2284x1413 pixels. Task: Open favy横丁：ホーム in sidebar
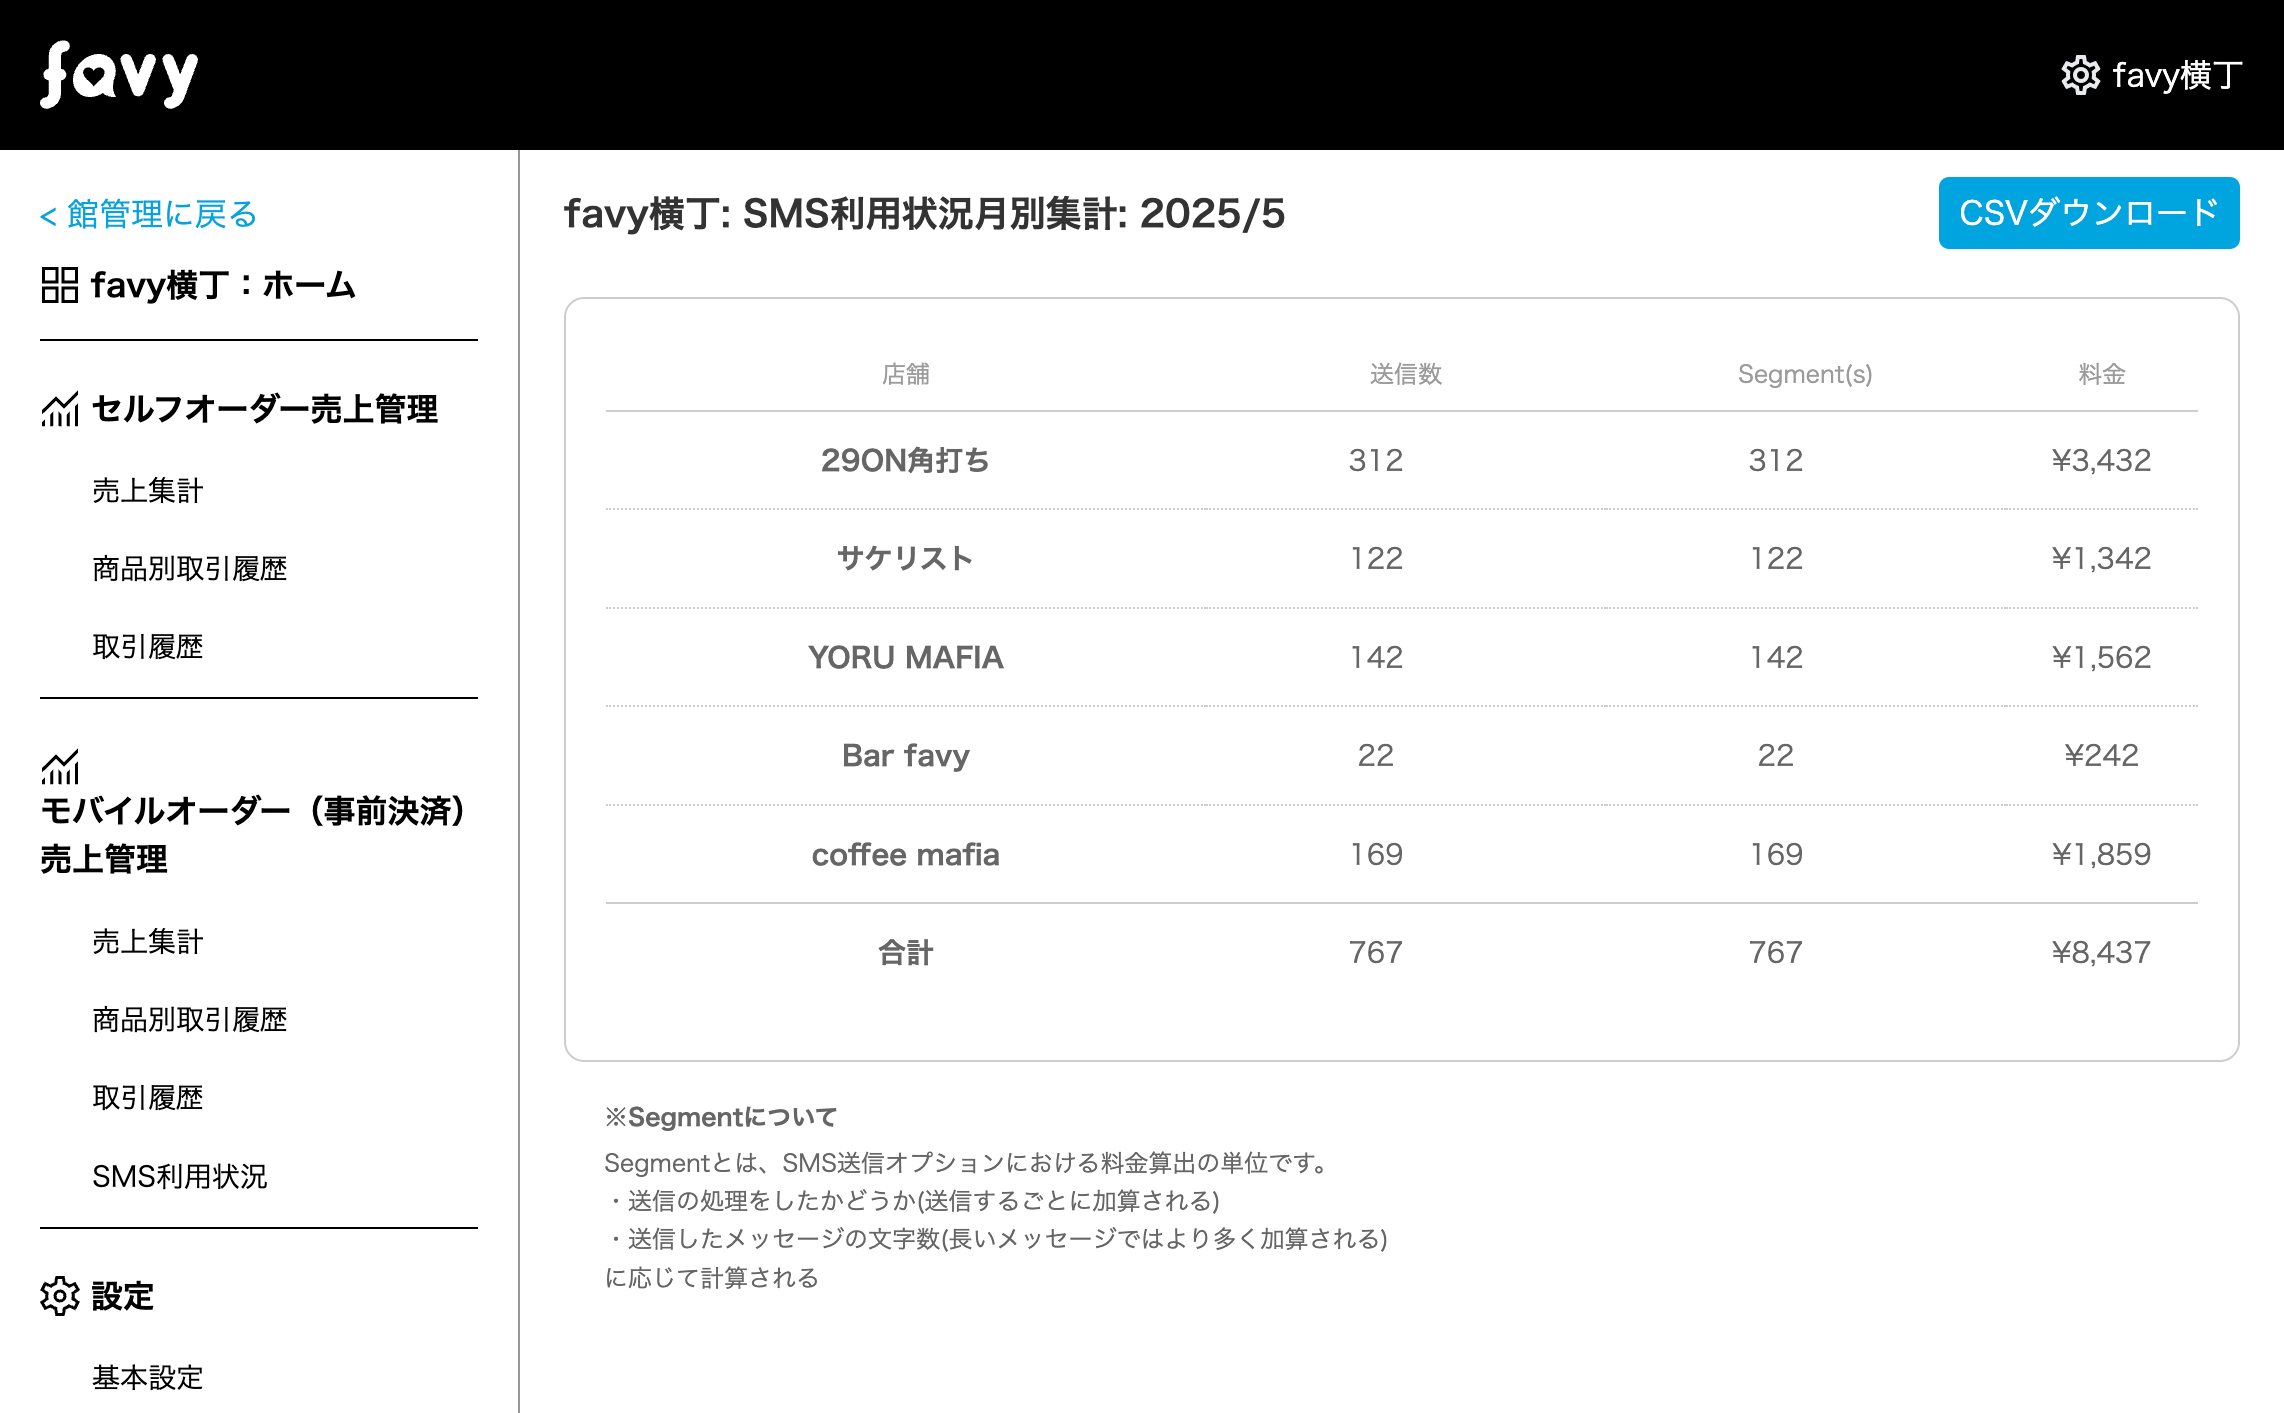click(223, 285)
